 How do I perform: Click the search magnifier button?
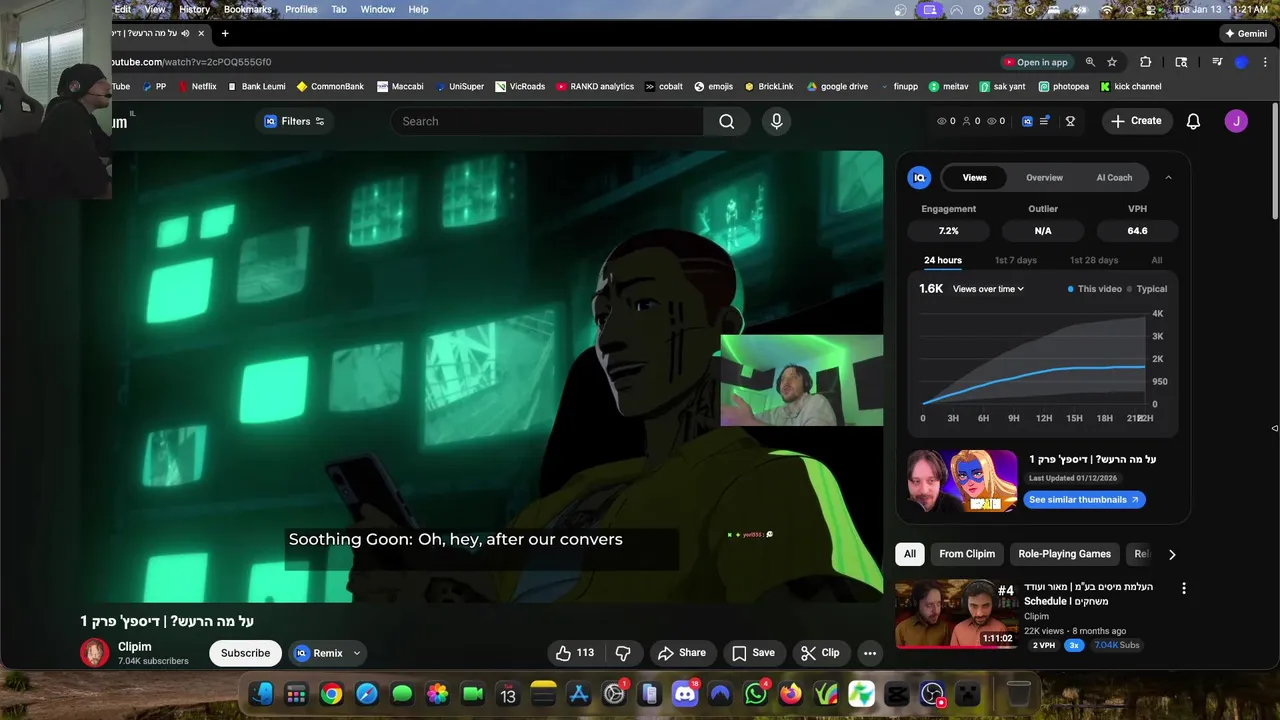(x=727, y=121)
